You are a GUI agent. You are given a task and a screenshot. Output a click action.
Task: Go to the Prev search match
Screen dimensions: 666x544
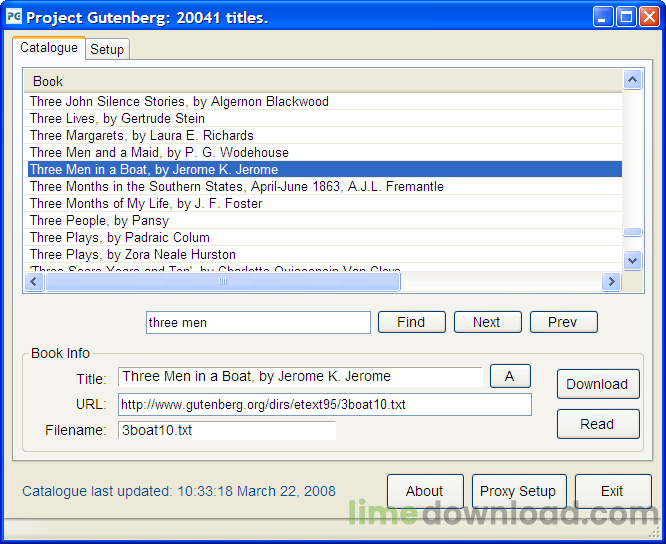[x=562, y=322]
